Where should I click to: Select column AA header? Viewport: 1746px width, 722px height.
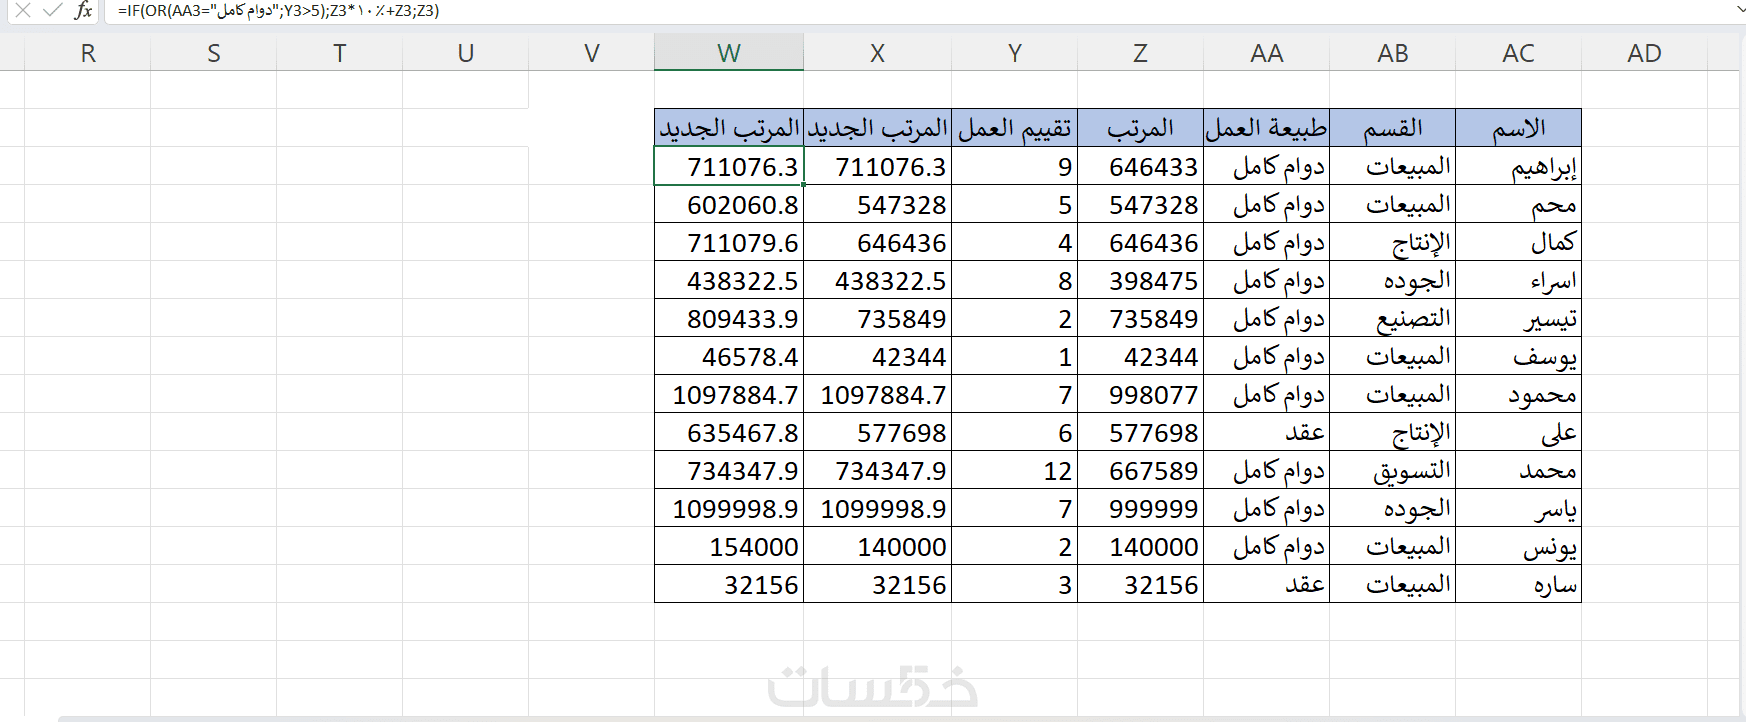[1267, 53]
